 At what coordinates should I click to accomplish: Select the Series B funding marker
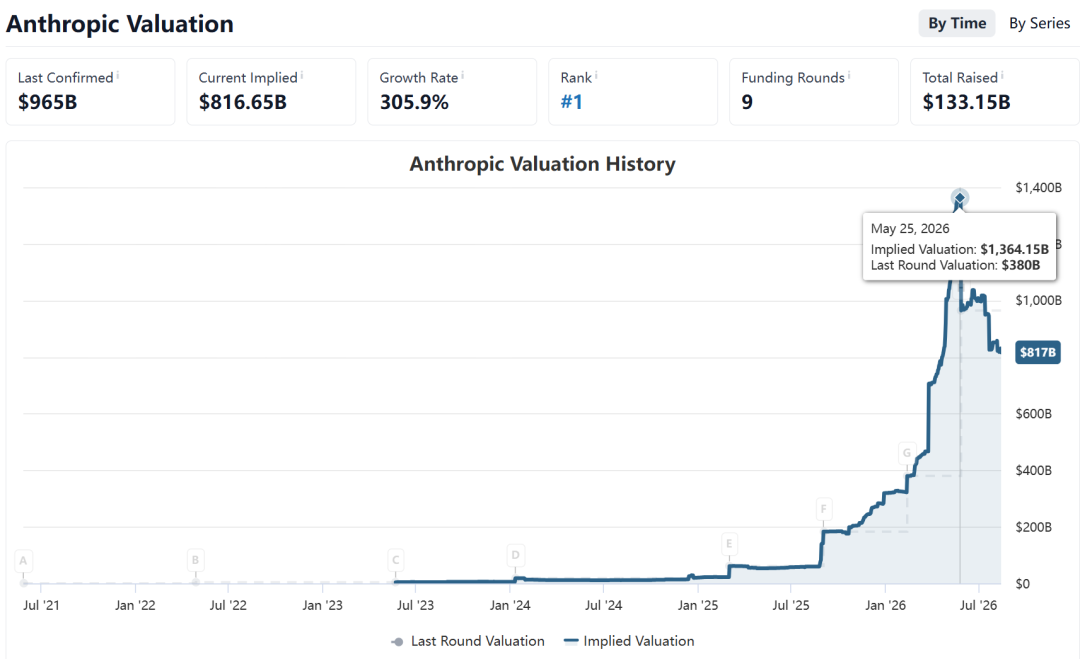click(196, 560)
